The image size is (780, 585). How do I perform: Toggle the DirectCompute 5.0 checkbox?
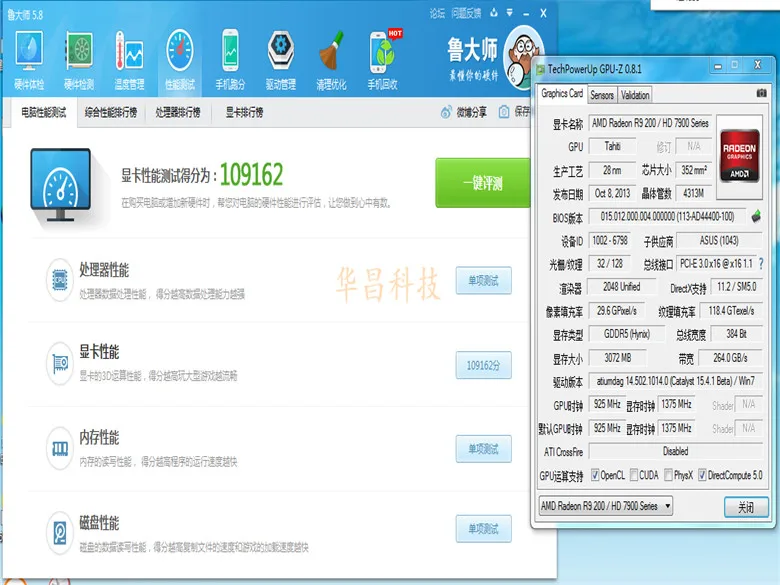click(702, 475)
